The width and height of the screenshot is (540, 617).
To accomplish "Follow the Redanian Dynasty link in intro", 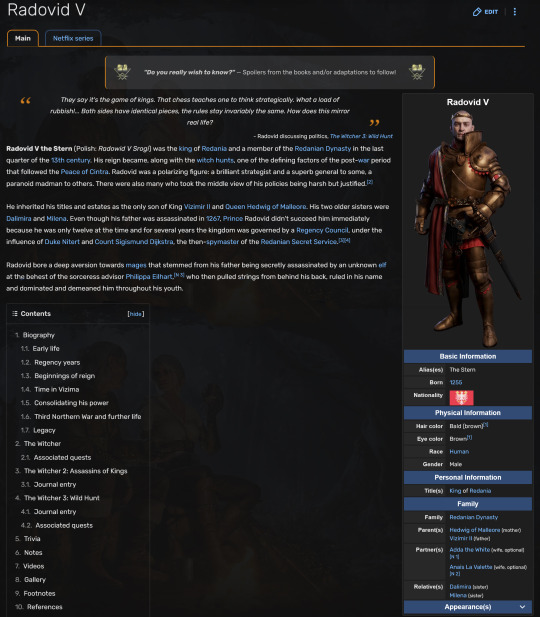I will (322, 148).
